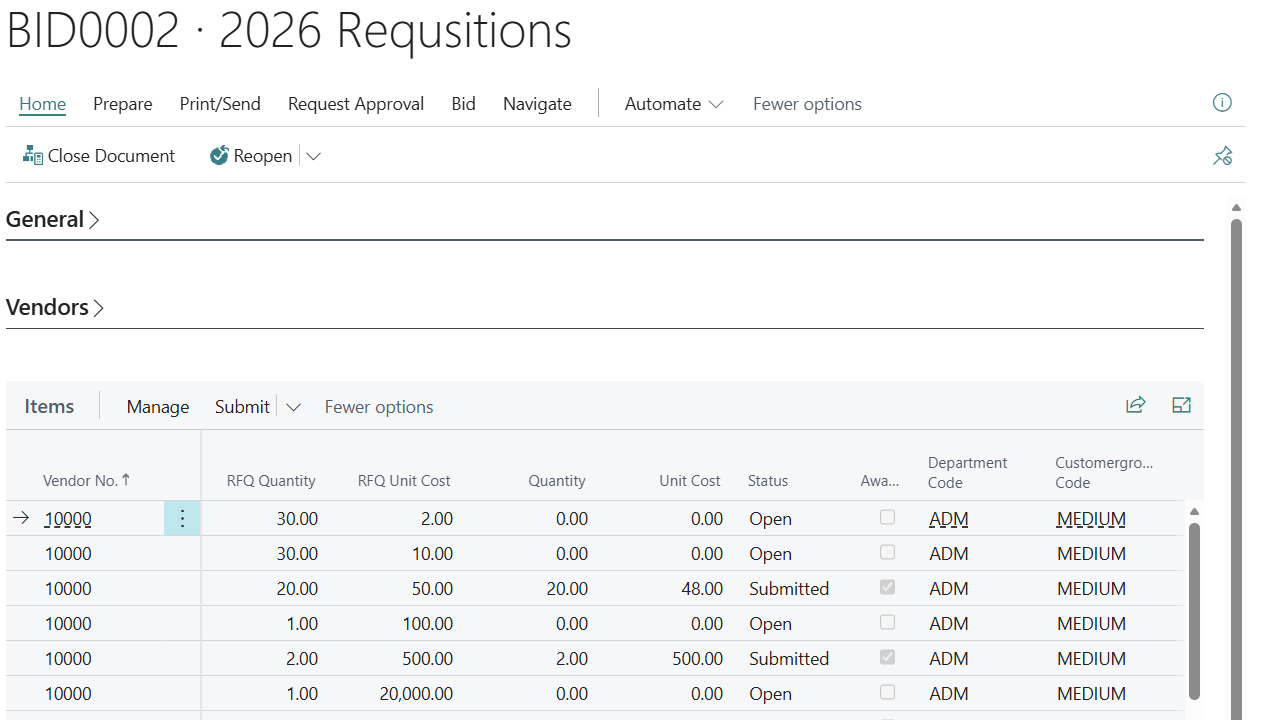Click the sort arrow on Vendor No. column
The image size is (1280, 720).
point(127,479)
